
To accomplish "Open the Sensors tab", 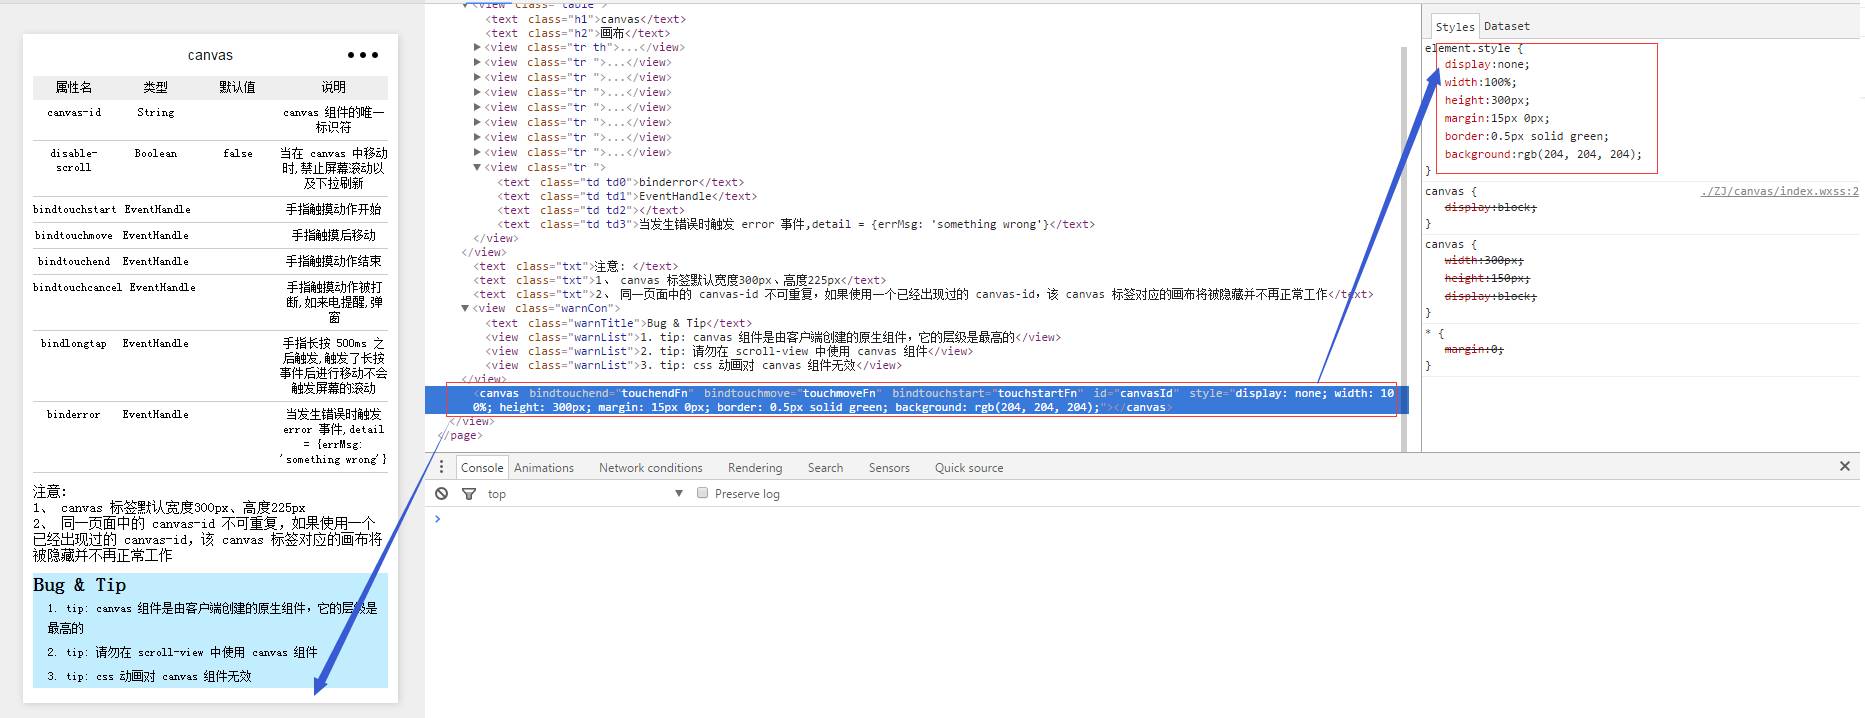I will point(889,467).
